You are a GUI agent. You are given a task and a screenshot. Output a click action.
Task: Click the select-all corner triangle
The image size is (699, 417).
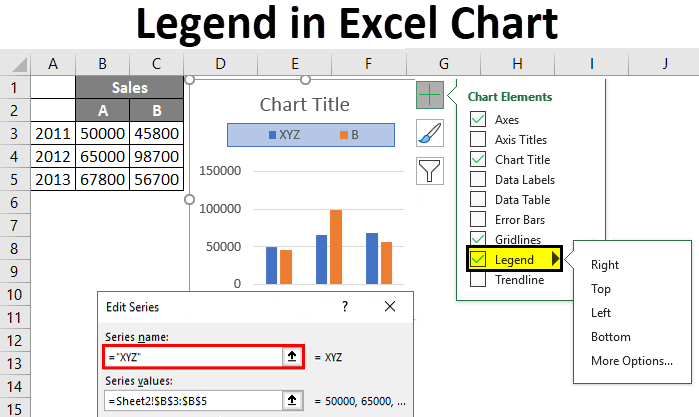(20, 65)
